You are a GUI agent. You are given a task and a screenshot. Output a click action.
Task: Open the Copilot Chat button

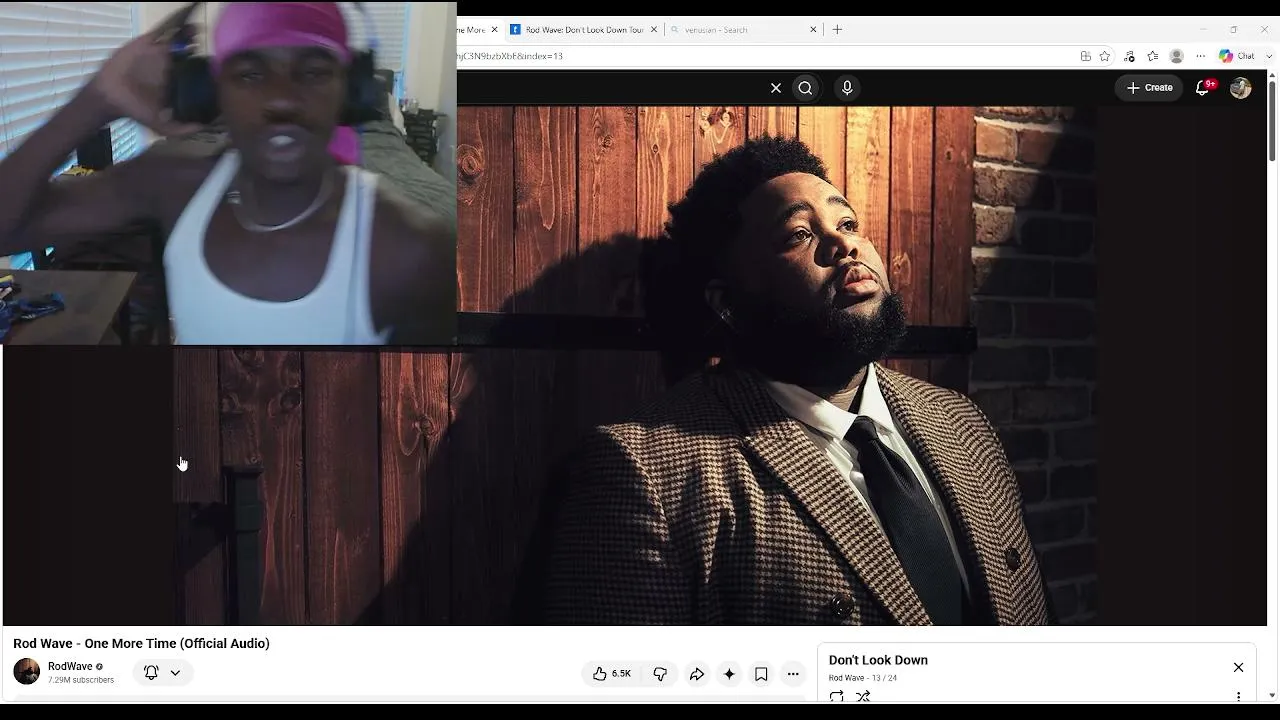click(1237, 56)
